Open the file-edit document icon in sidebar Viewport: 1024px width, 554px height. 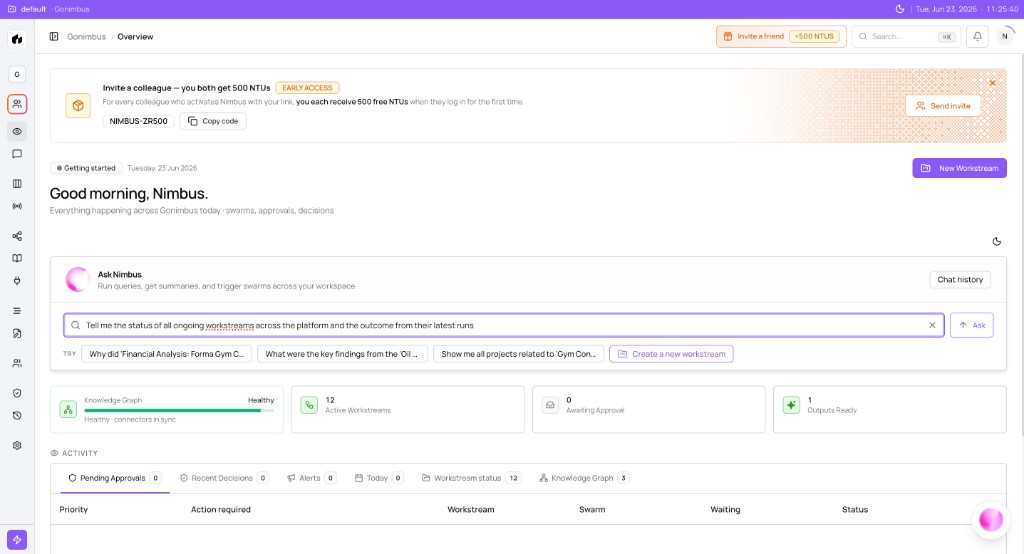tap(17, 333)
